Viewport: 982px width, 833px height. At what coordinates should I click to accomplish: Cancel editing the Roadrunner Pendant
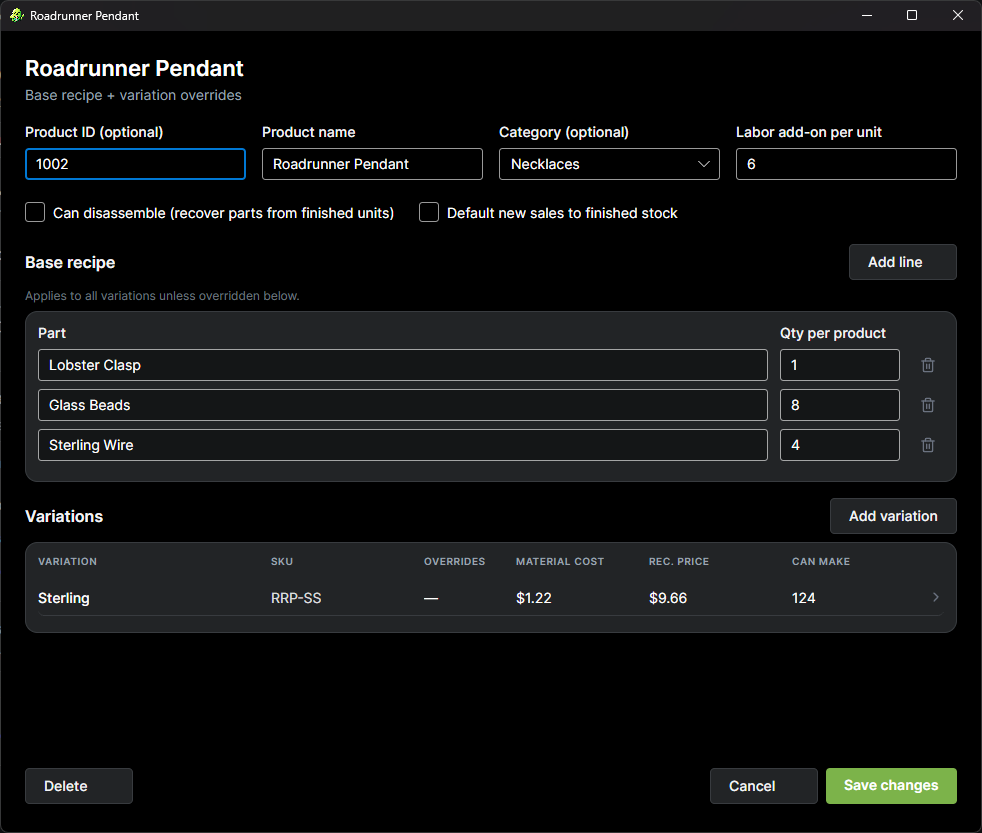click(763, 785)
